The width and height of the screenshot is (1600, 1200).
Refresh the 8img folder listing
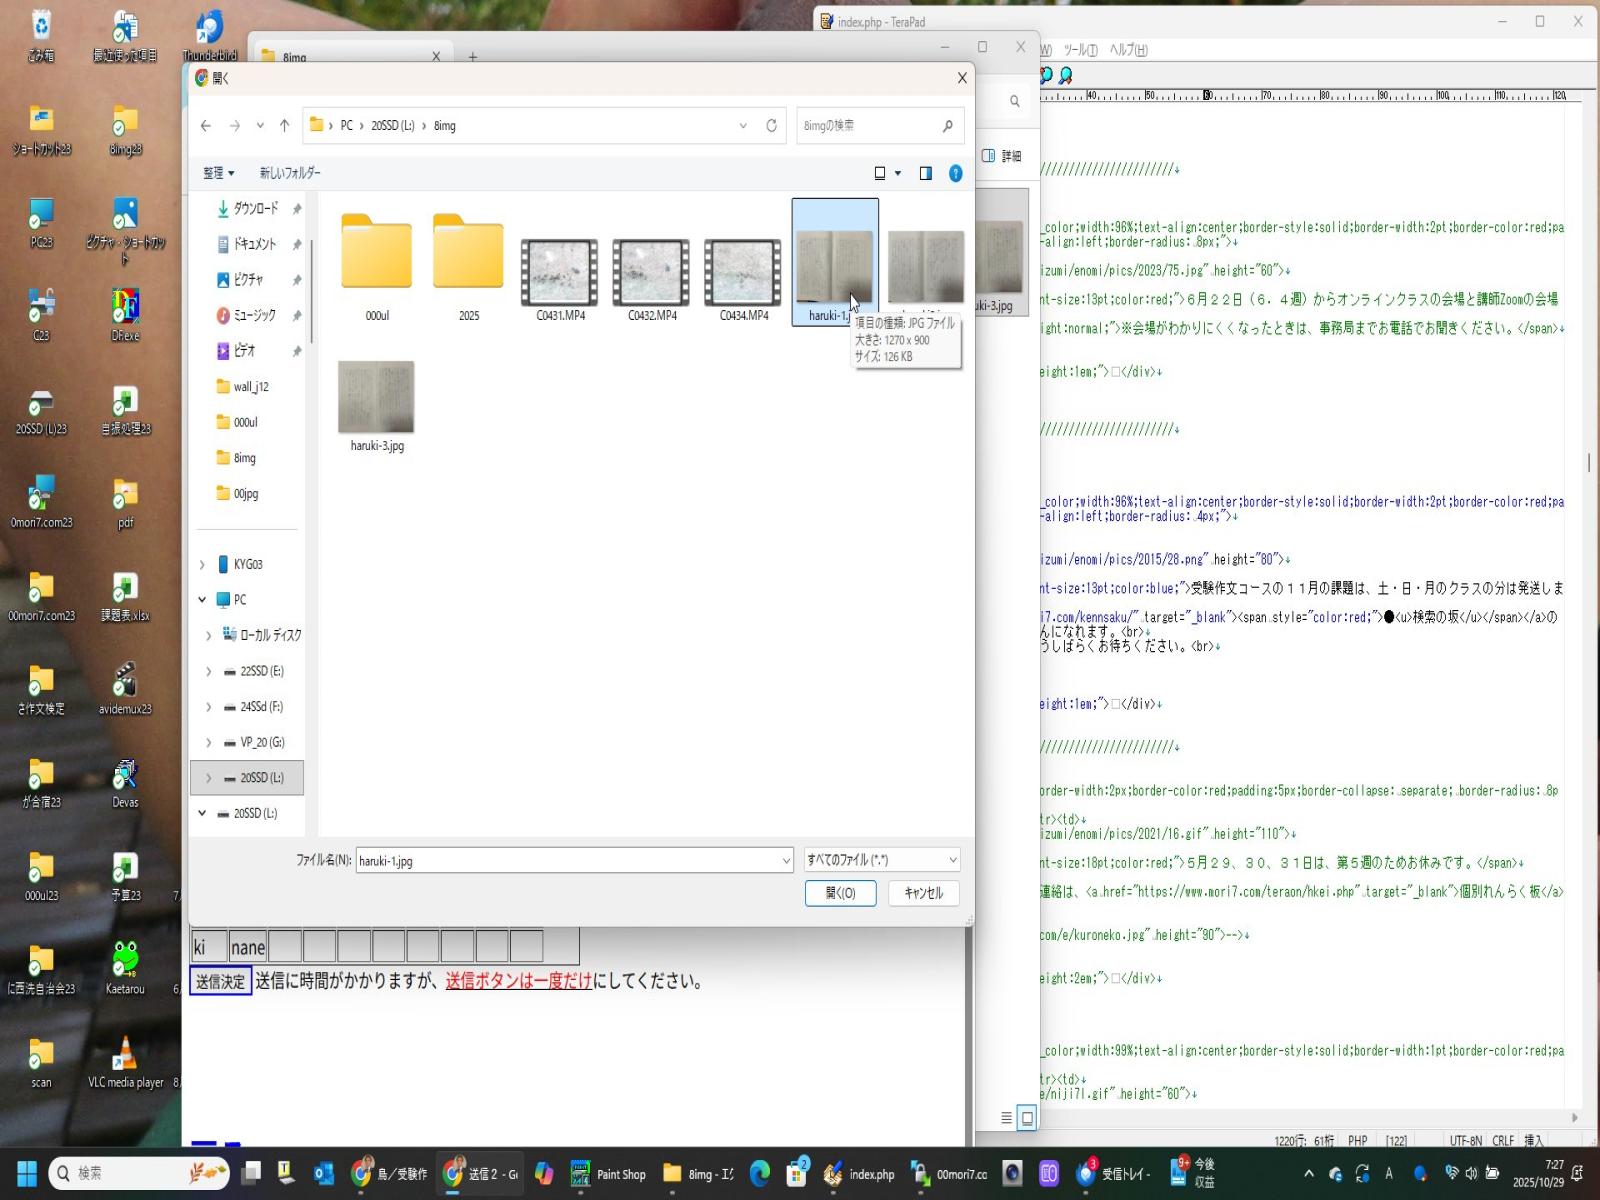pos(771,126)
